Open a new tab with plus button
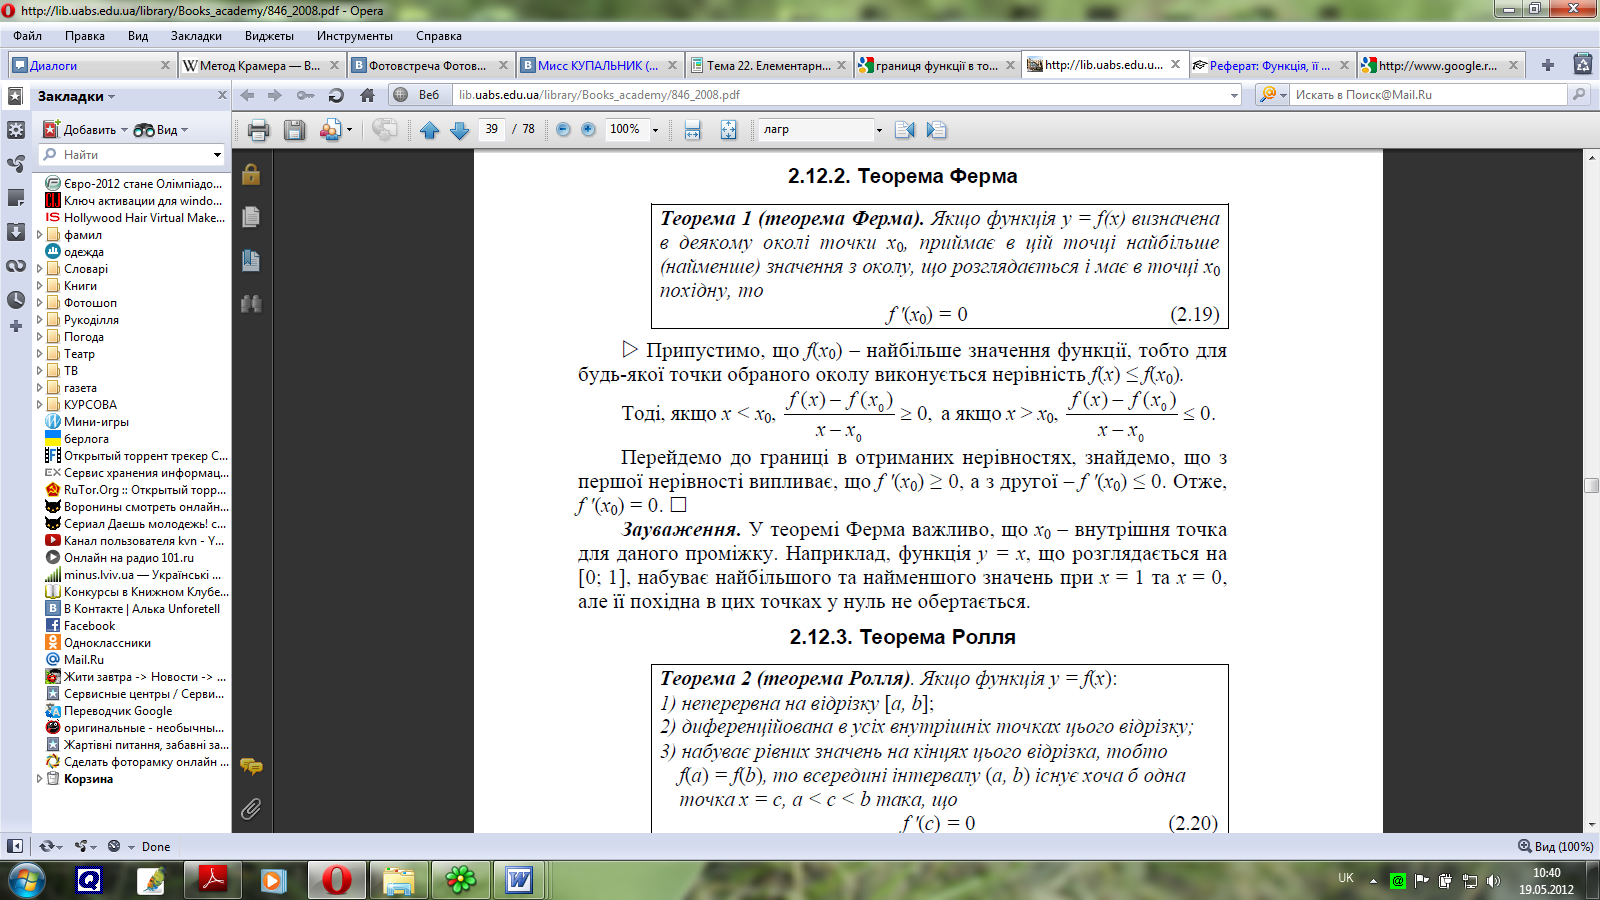Image resolution: width=1600 pixels, height=900 pixels. coord(1548,65)
